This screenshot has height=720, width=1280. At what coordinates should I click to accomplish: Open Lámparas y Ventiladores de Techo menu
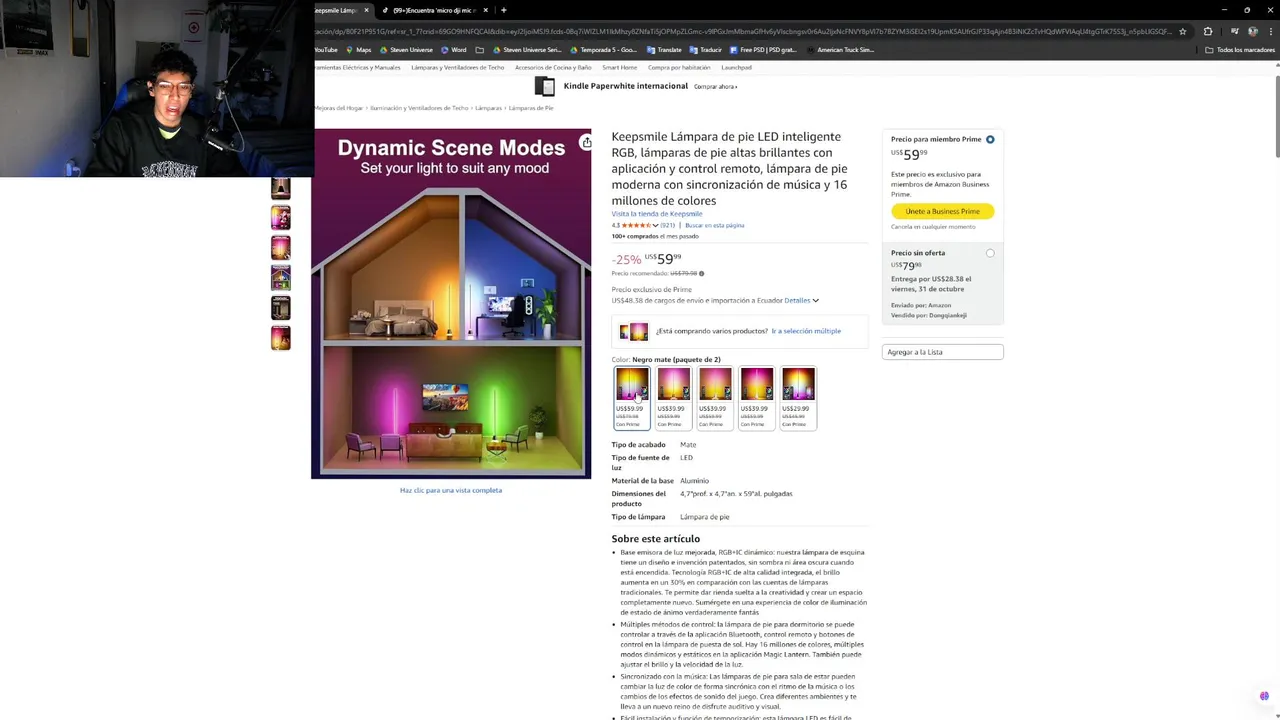[x=457, y=67]
